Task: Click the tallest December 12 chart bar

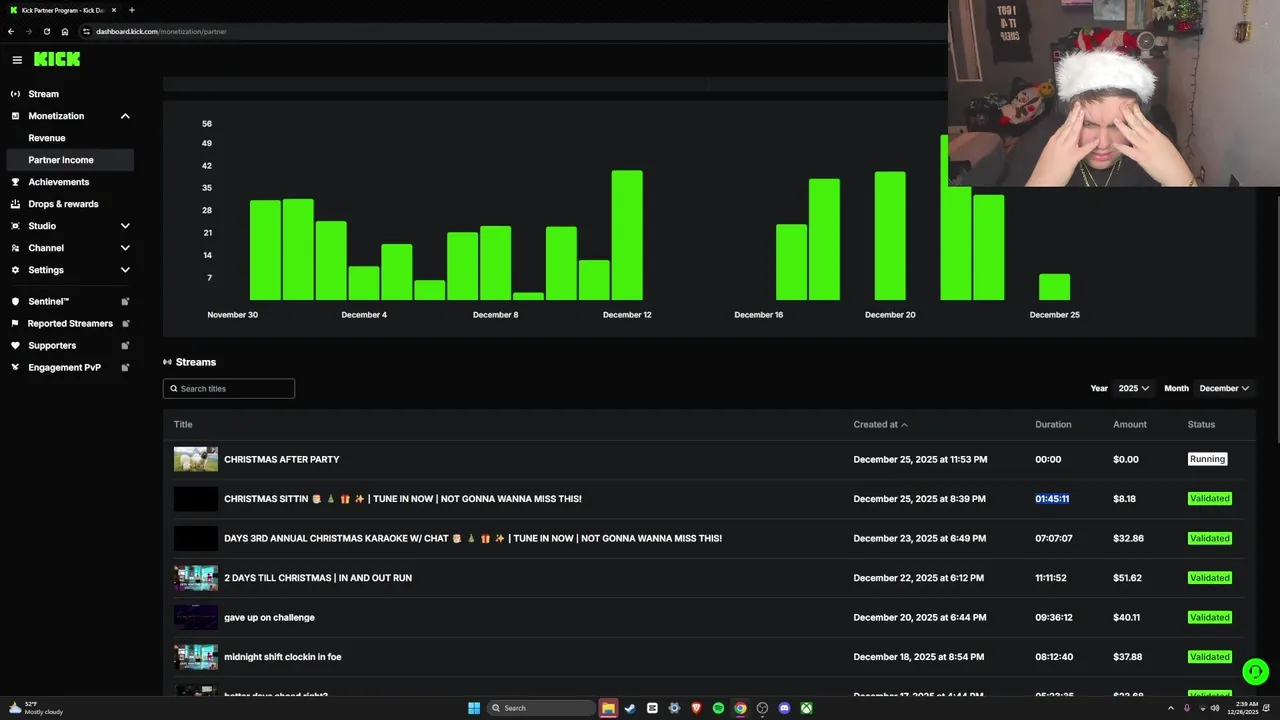Action: 627,235
